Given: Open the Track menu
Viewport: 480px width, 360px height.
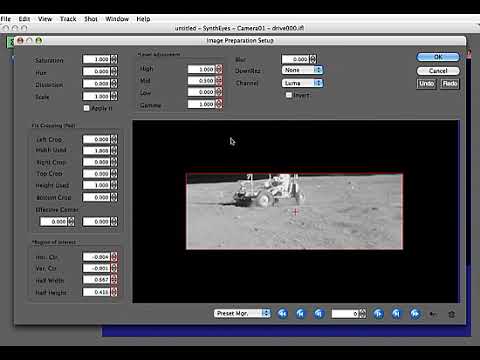Looking at the screenshot, I should pyautogui.click(x=68, y=19).
